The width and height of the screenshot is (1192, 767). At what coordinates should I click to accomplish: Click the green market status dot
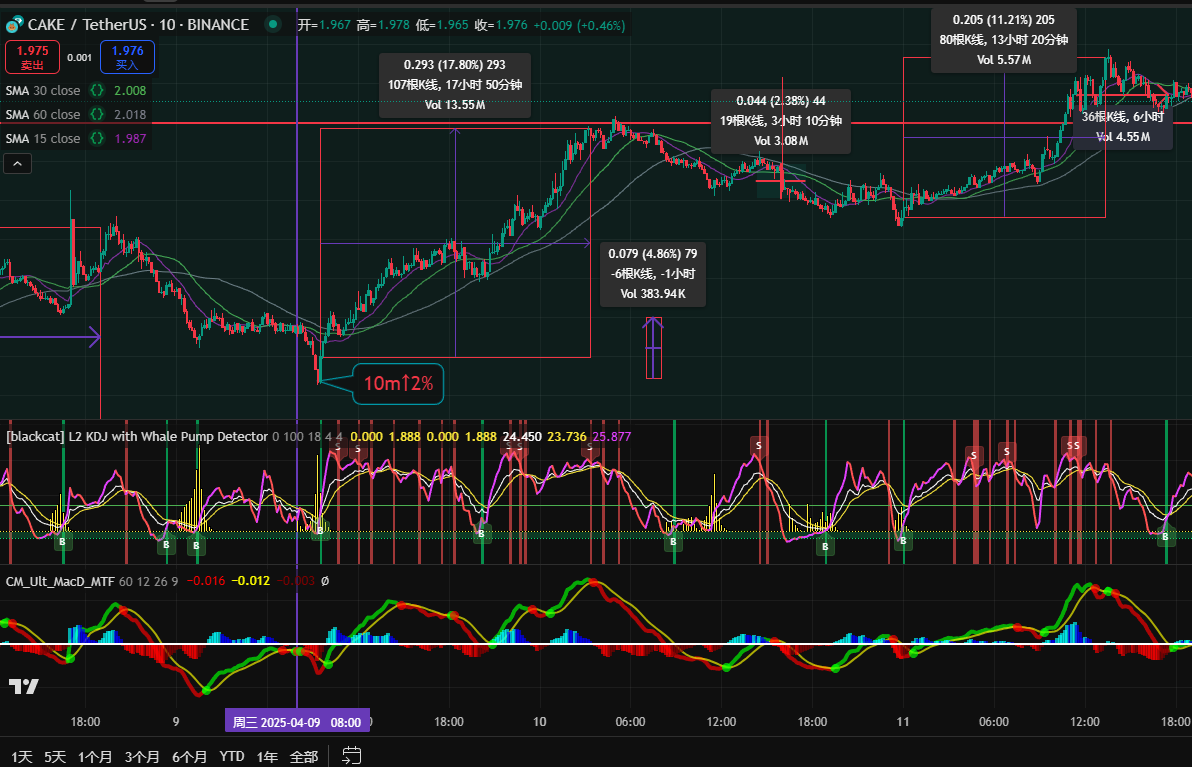(272, 24)
